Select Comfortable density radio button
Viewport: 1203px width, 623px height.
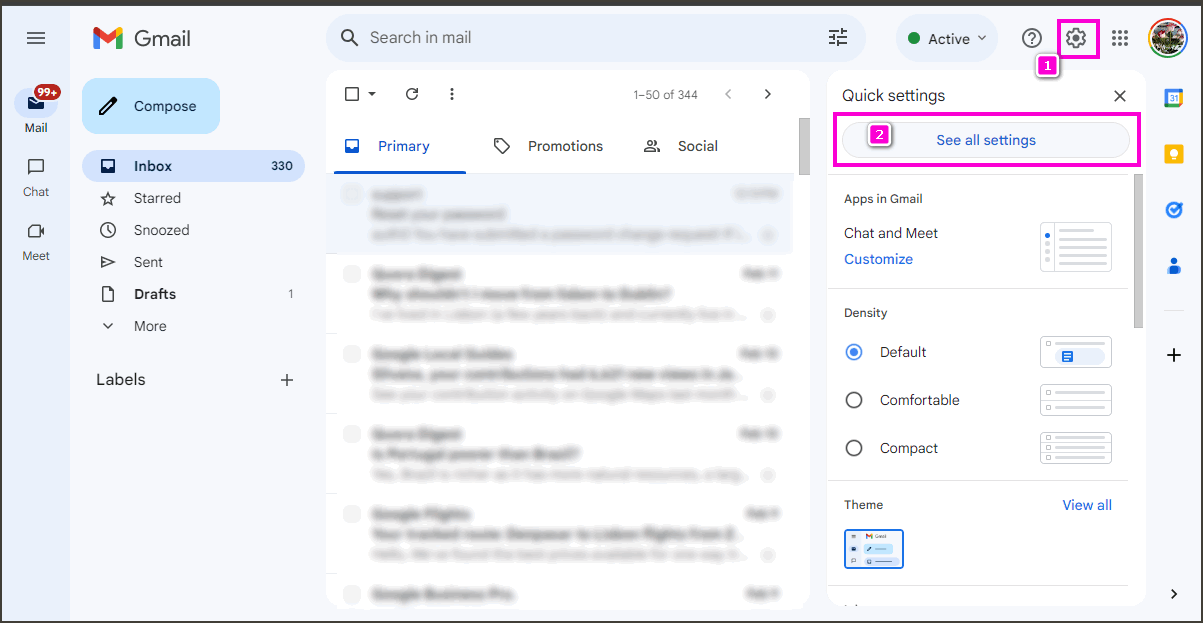point(854,400)
